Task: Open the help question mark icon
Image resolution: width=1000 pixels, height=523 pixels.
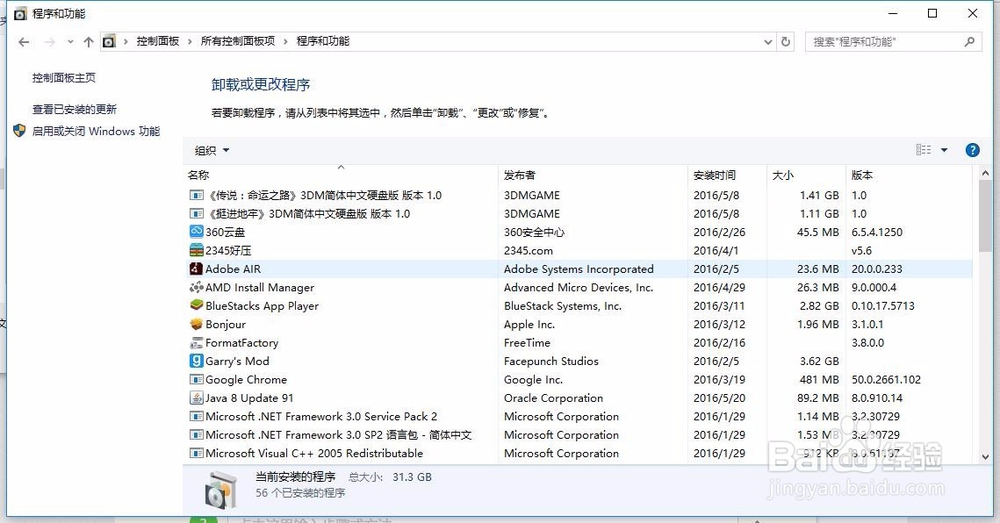Action: point(973,150)
